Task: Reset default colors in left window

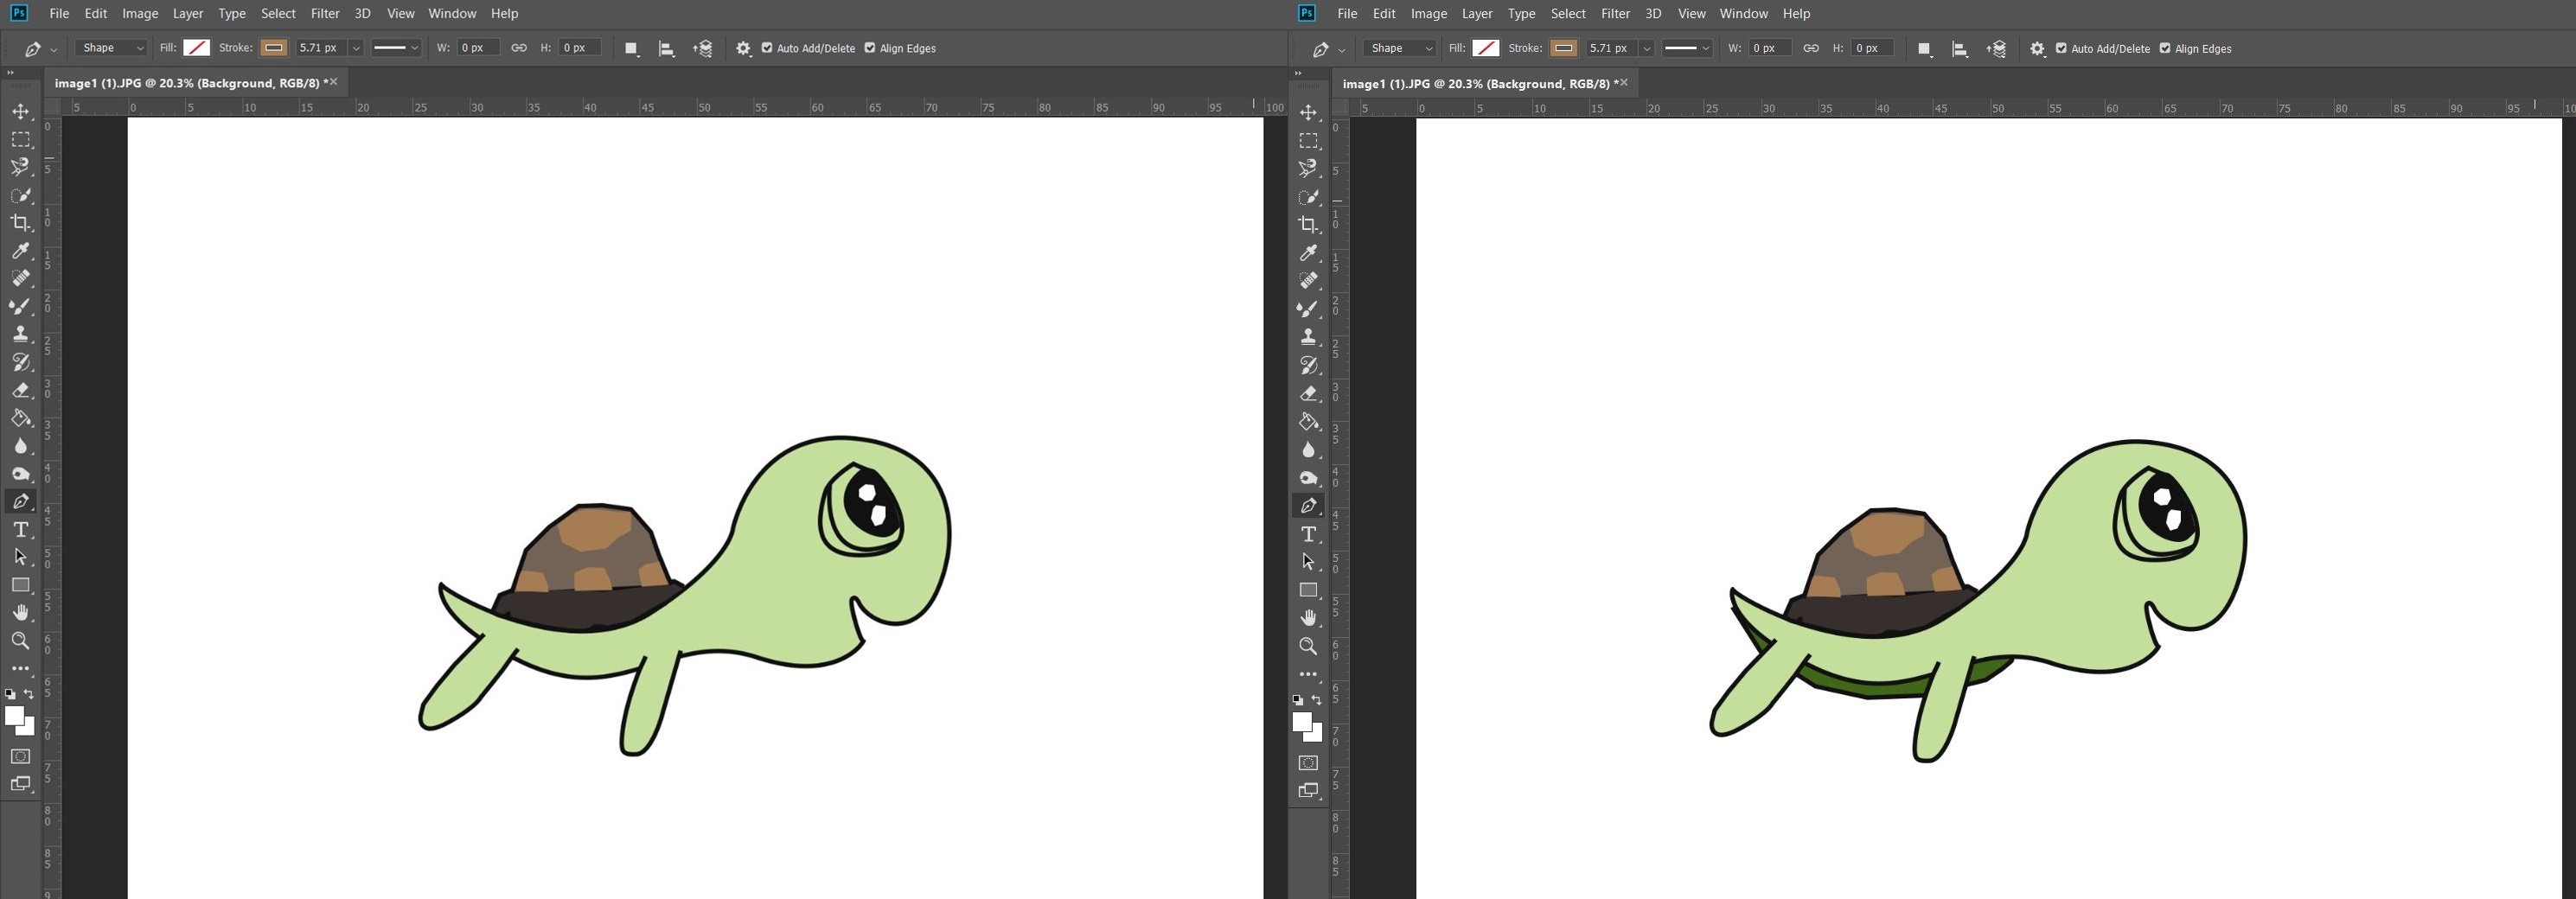Action: (10, 693)
